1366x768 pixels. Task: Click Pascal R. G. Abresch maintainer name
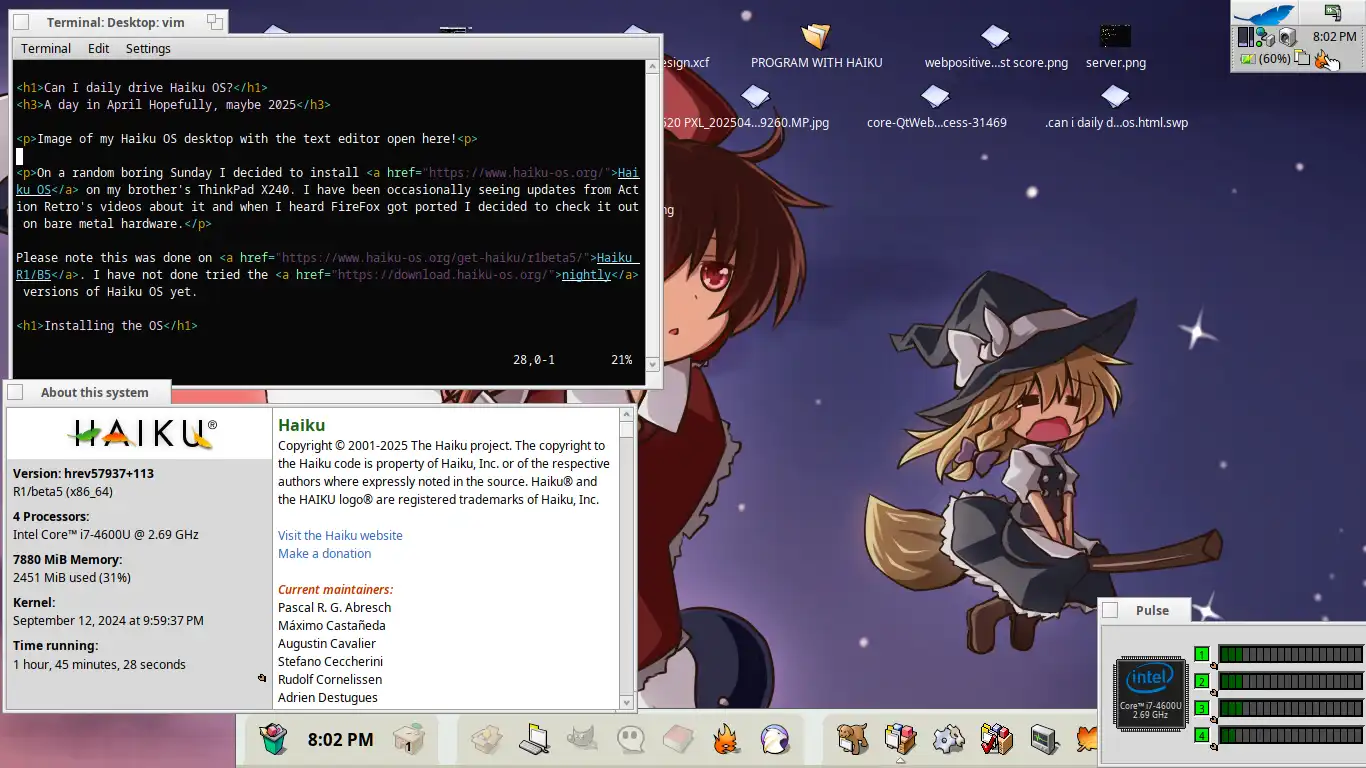[x=334, y=607]
